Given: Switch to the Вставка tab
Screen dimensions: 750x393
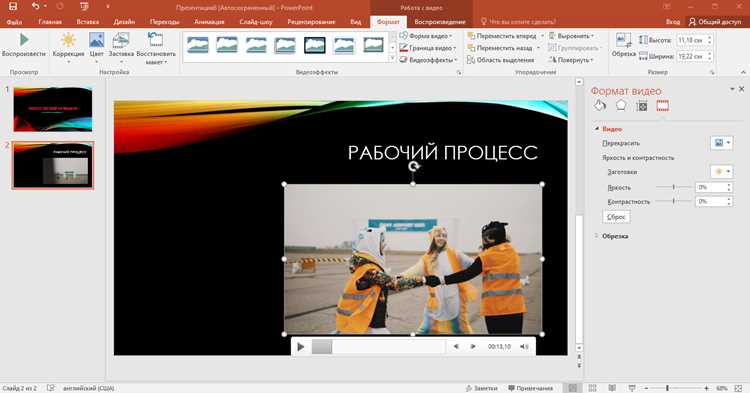Looking at the screenshot, I should 88,22.
